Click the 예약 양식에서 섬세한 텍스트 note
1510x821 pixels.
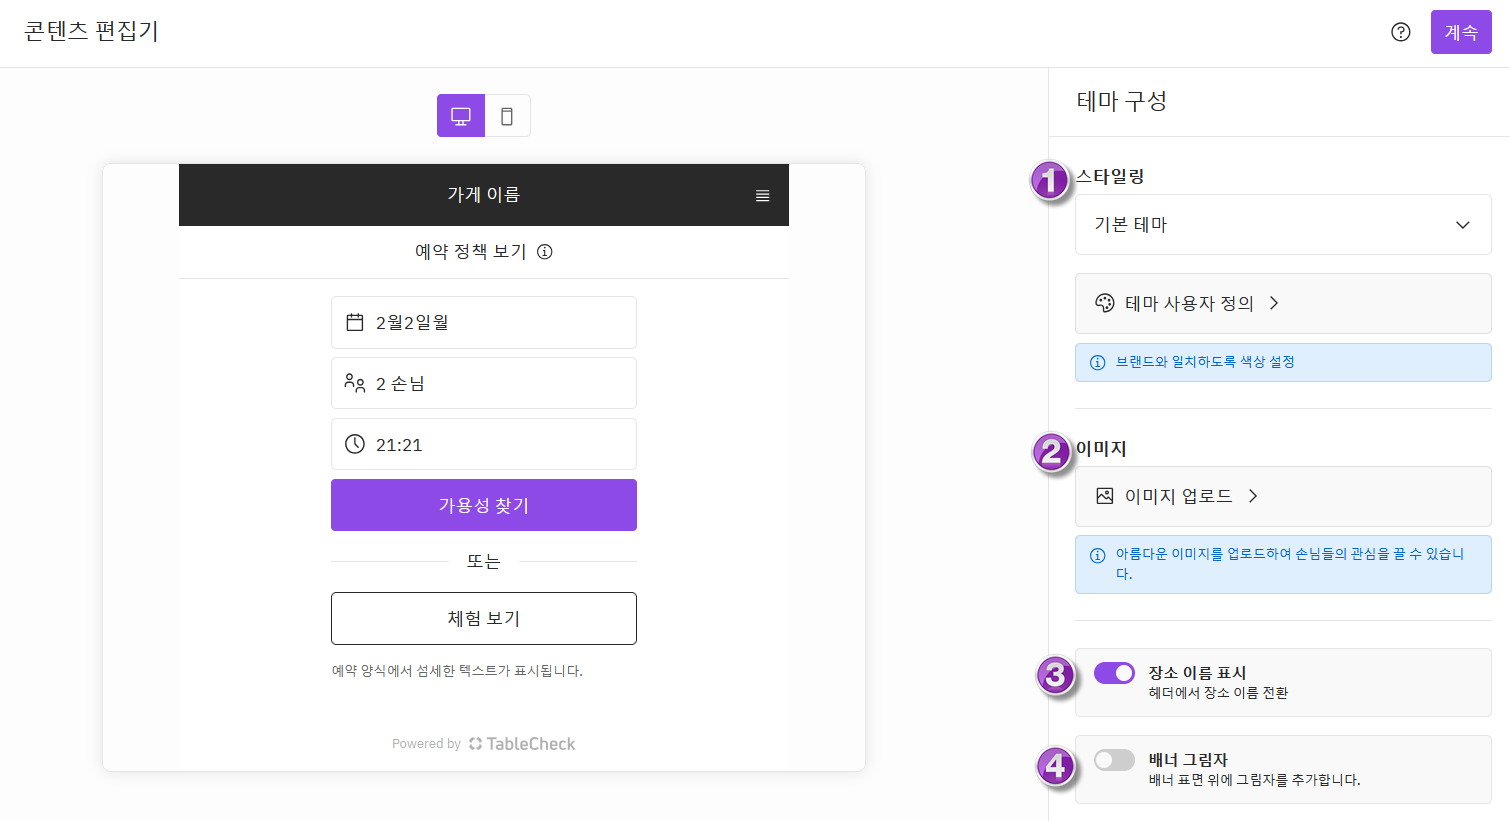tap(457, 671)
